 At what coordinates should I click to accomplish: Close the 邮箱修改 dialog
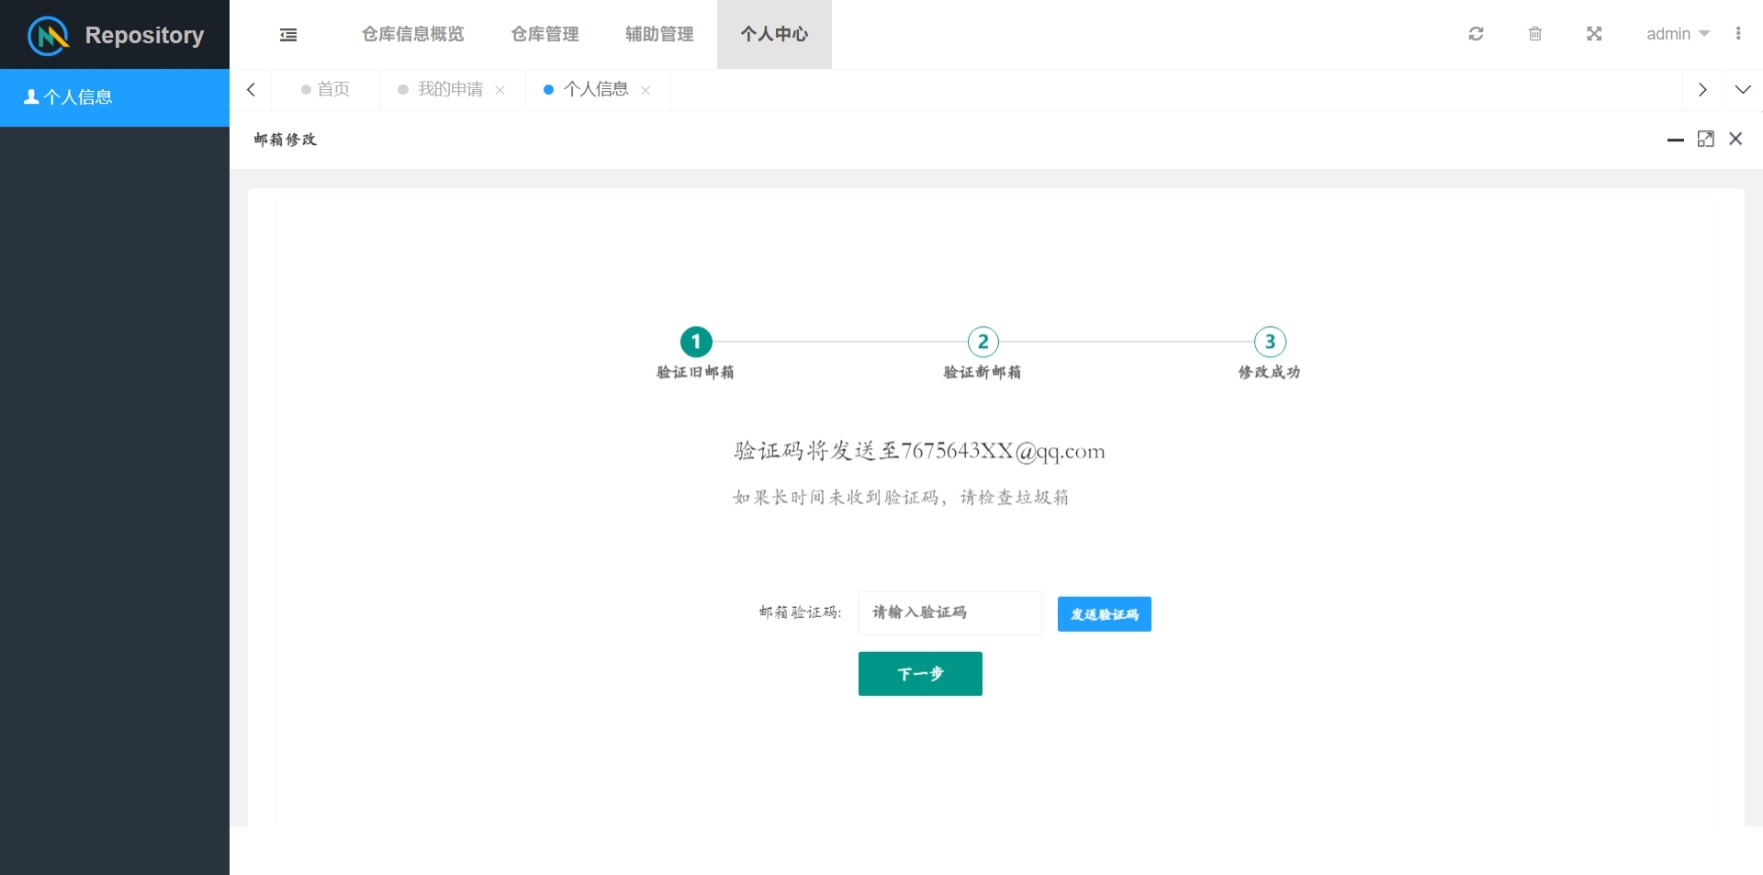pos(1736,139)
